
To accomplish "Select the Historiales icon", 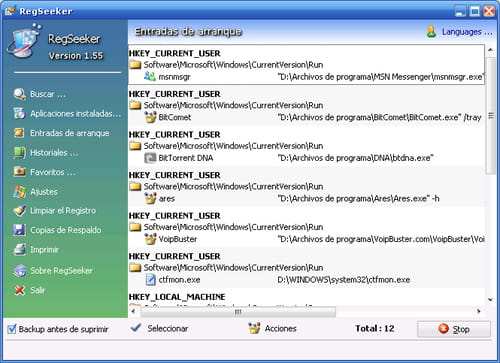I will coord(19,152).
